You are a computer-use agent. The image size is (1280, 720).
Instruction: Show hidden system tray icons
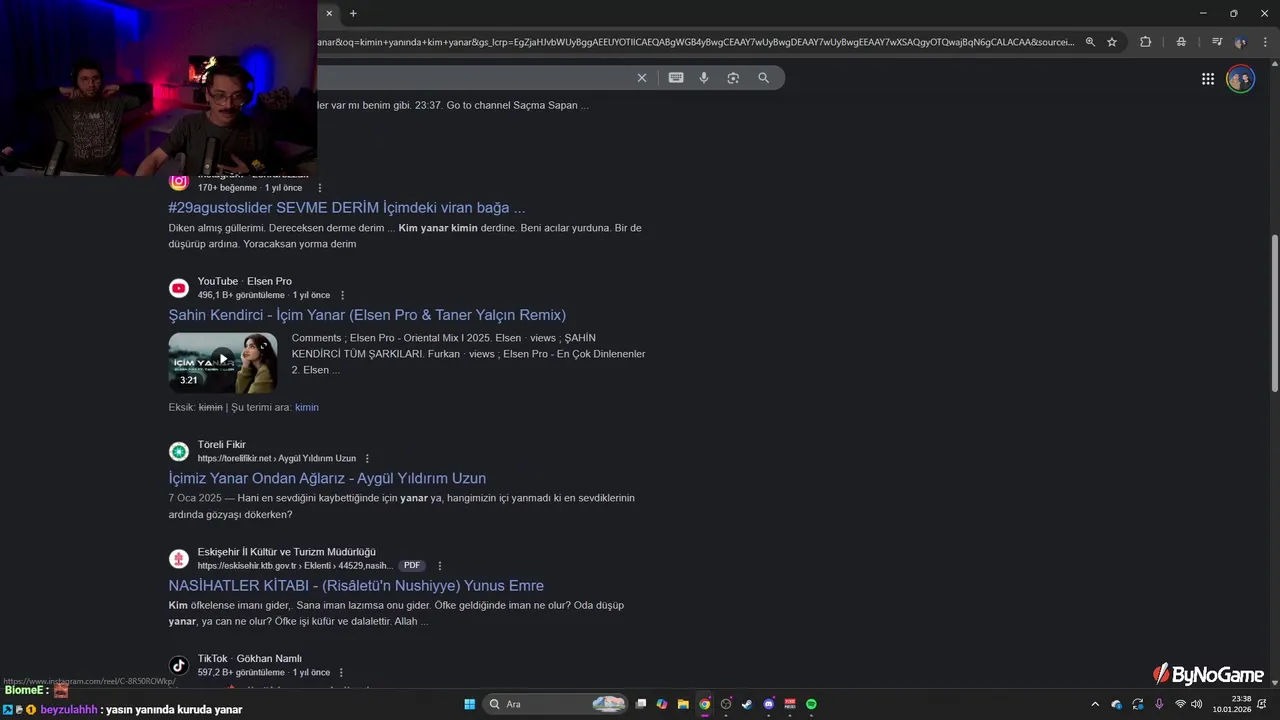(1095, 704)
